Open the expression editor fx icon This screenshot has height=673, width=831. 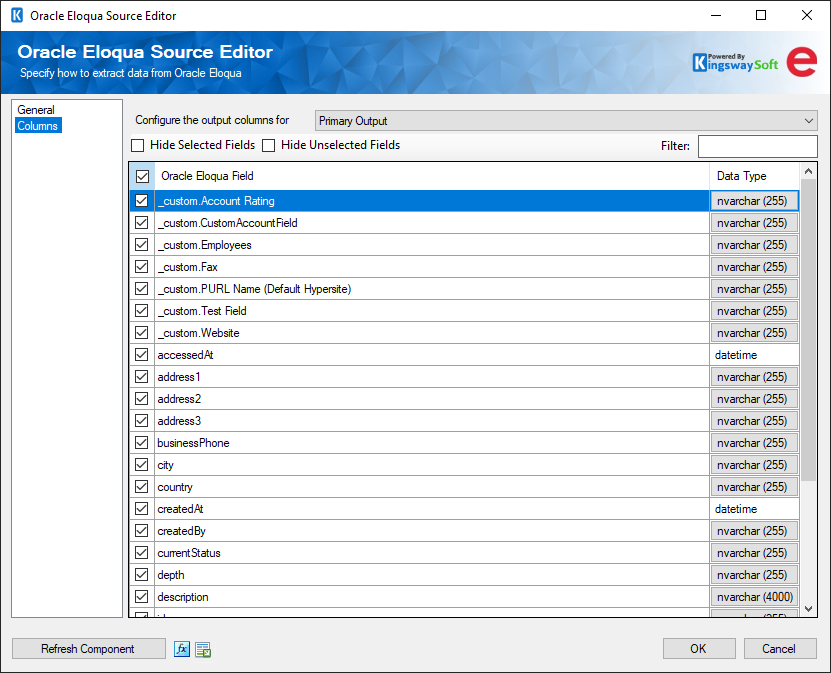182,649
